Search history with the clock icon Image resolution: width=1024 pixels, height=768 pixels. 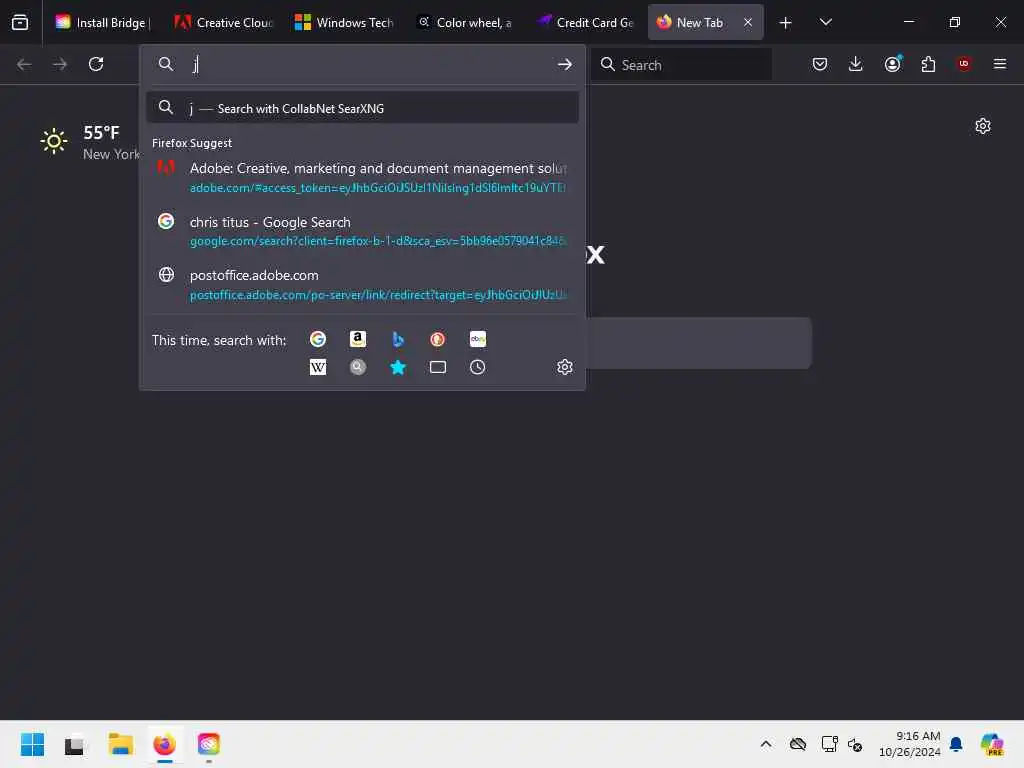click(478, 367)
